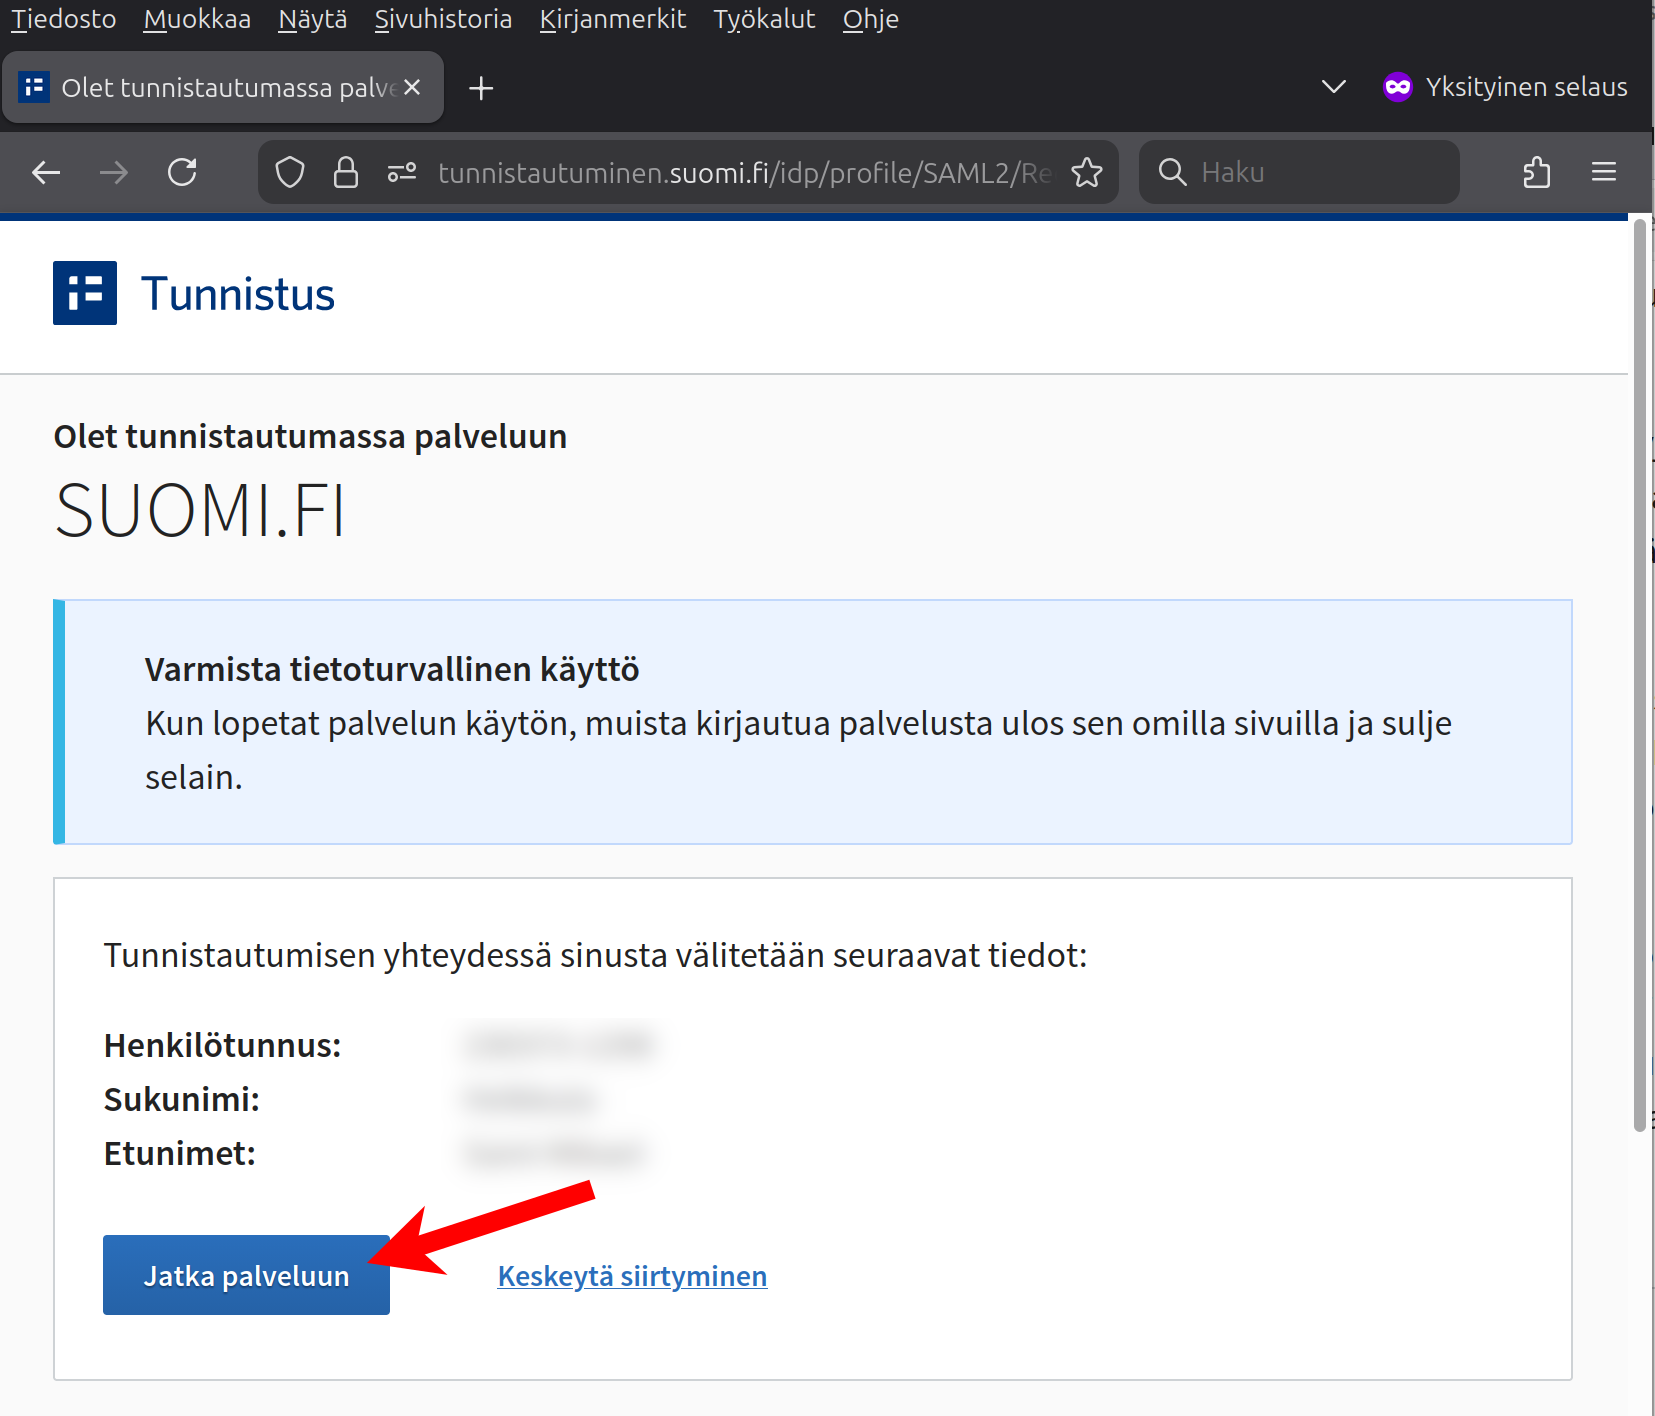
Task: Open the Kirjanmerkit menu
Action: point(612,19)
